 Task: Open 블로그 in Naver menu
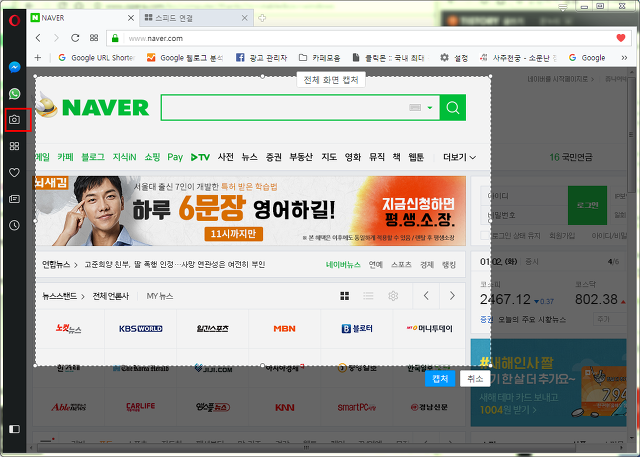click(93, 157)
